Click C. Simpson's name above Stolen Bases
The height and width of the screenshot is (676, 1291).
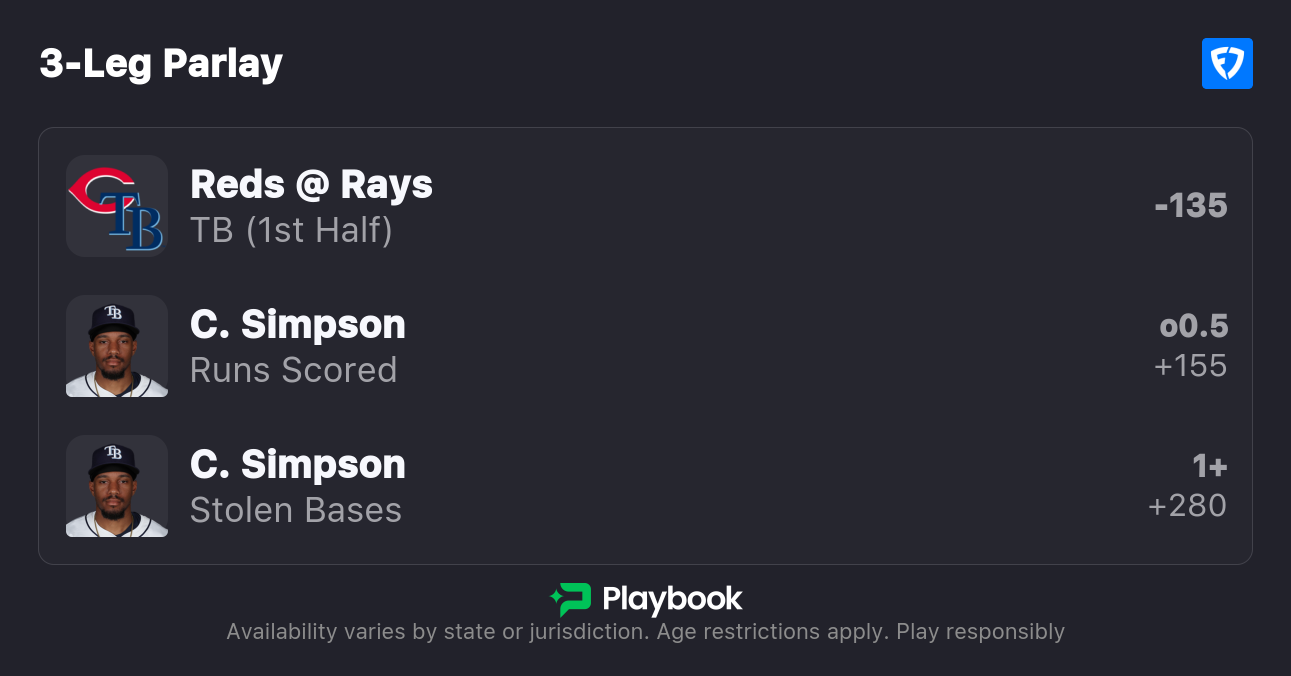click(298, 465)
